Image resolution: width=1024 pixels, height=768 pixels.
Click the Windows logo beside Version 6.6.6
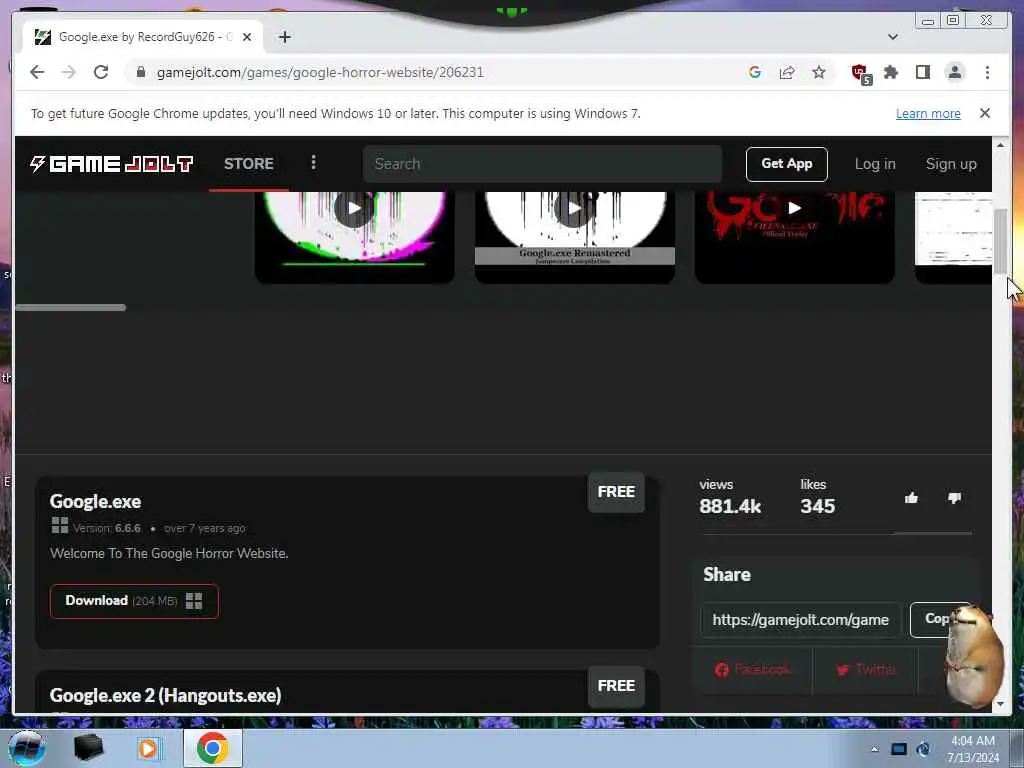click(x=59, y=525)
